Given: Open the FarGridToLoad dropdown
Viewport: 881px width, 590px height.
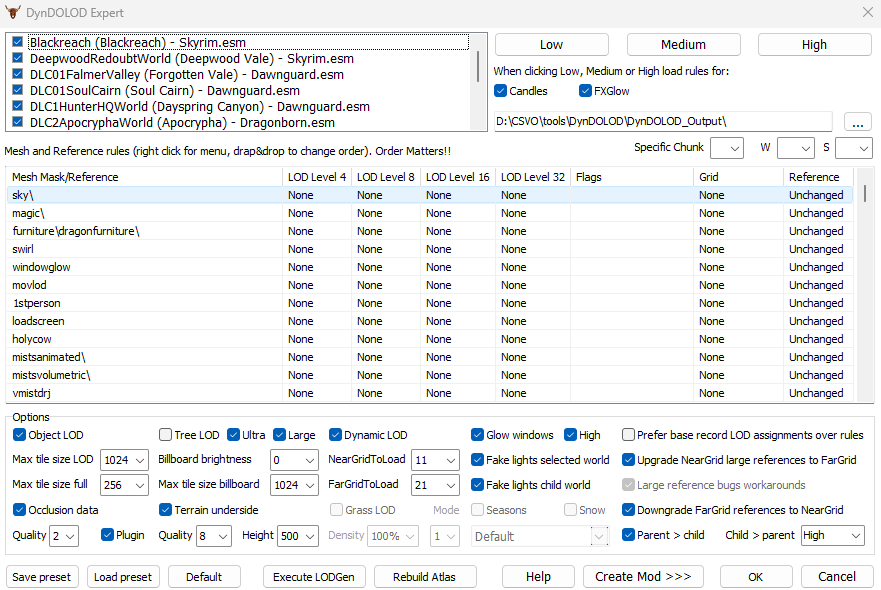Looking at the screenshot, I should [435, 484].
